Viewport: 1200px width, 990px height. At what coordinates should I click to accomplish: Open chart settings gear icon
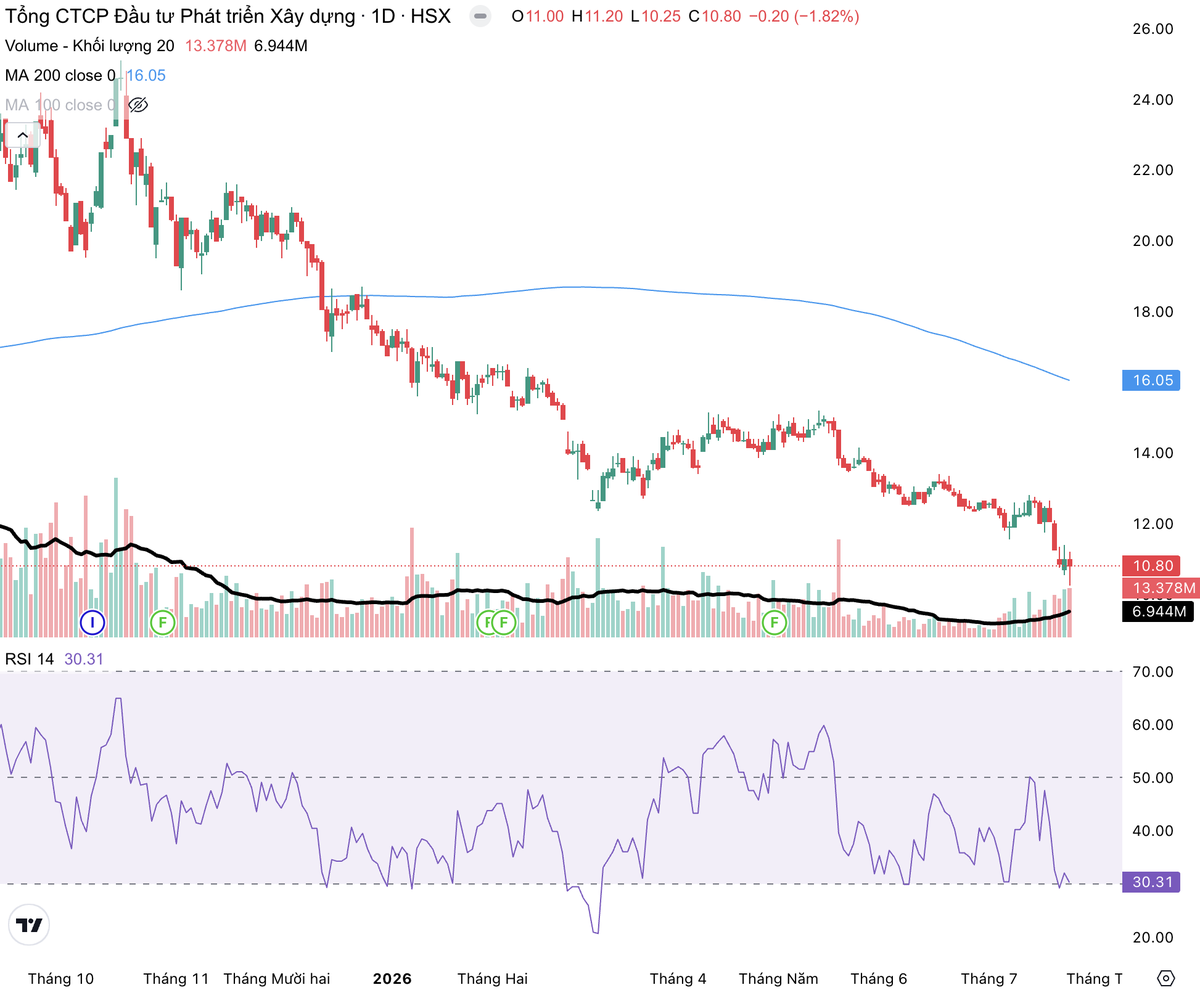click(1165, 978)
